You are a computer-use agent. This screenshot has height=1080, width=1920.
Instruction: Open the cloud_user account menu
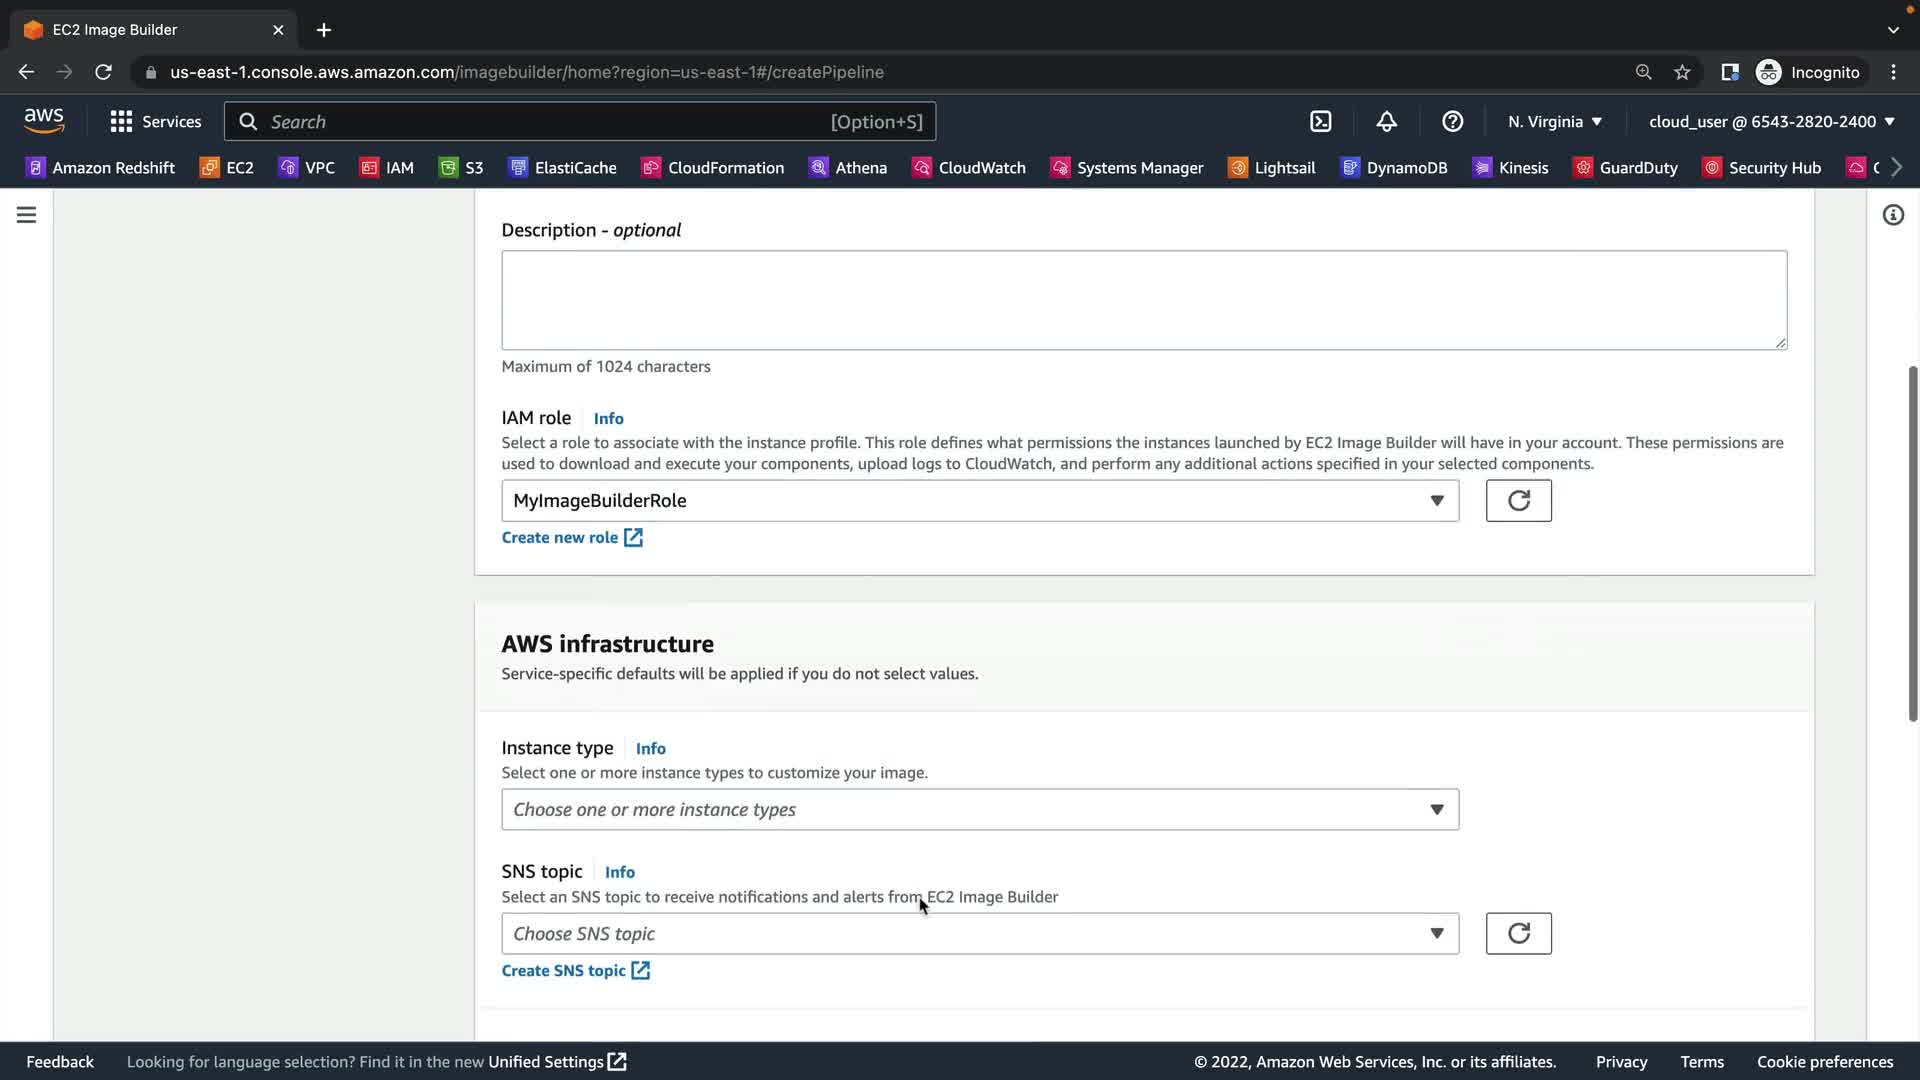click(x=1771, y=121)
